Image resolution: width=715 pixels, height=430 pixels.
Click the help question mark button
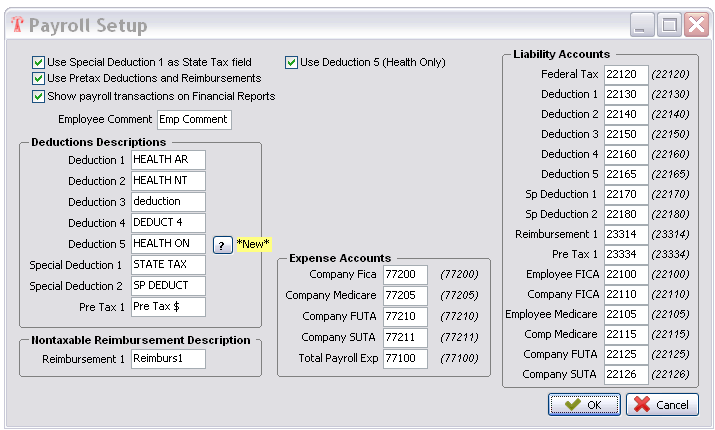pos(223,245)
